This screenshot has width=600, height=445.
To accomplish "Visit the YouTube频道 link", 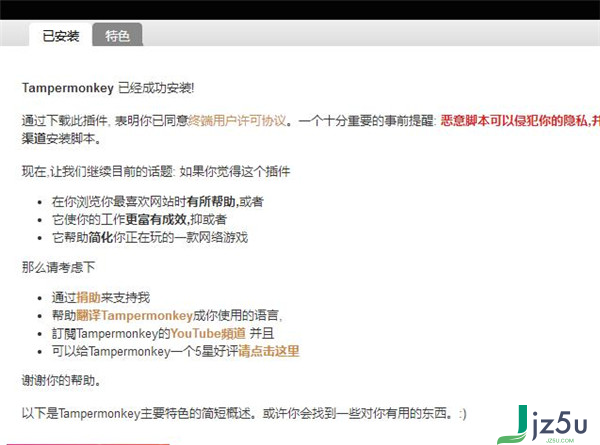I will click(208, 333).
